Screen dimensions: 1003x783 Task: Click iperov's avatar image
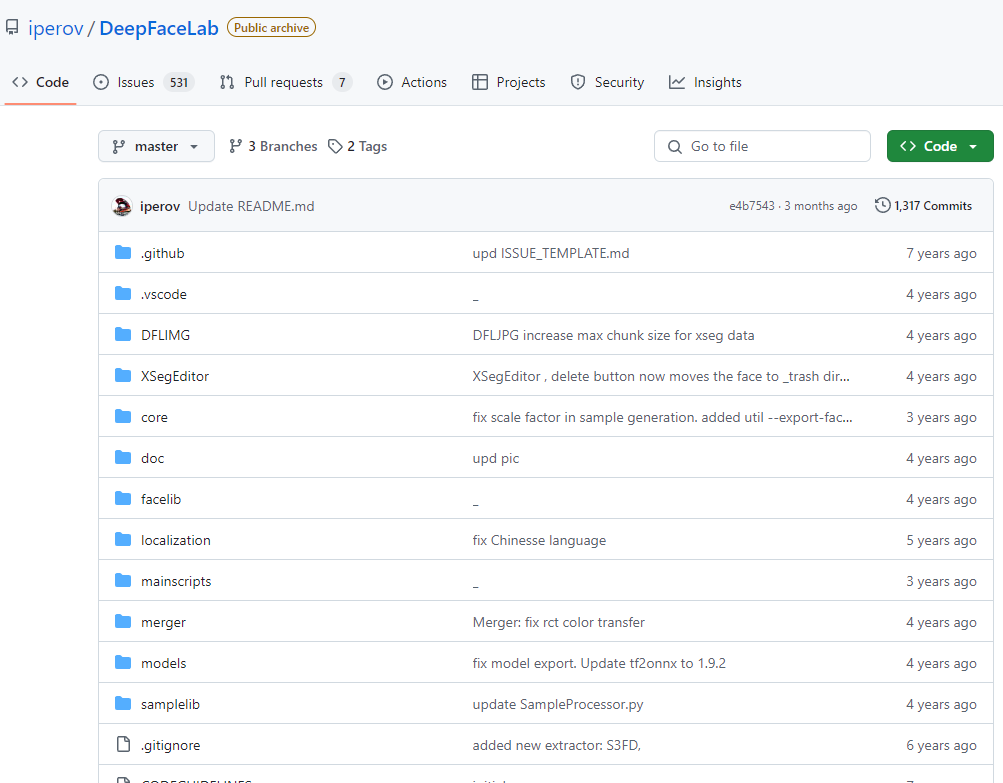point(122,206)
